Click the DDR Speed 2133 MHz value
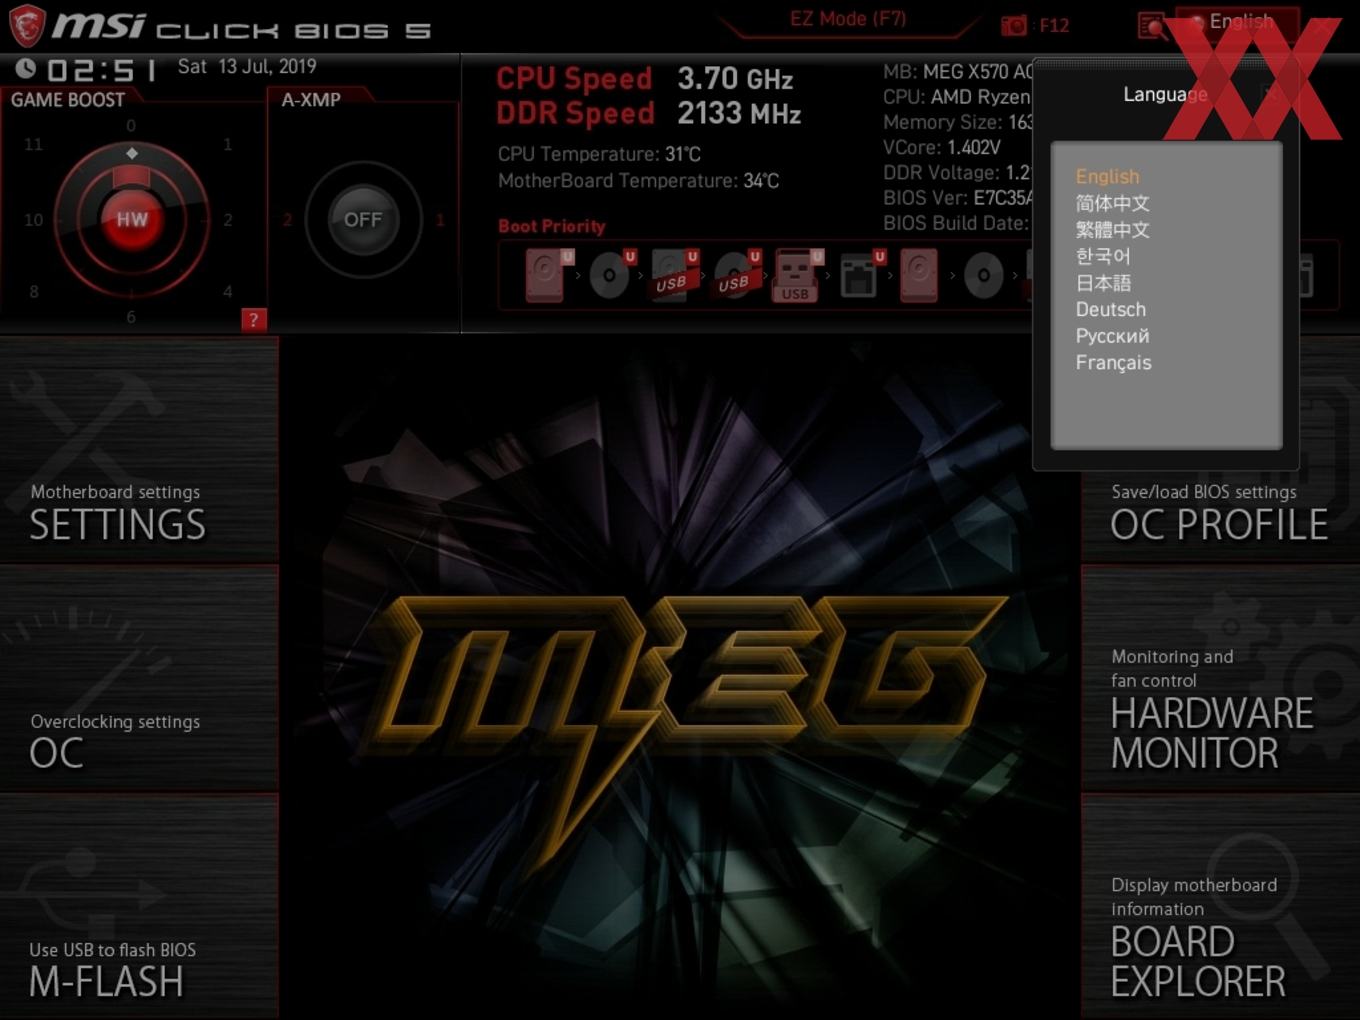The height and width of the screenshot is (1020, 1360). pyautogui.click(x=739, y=114)
